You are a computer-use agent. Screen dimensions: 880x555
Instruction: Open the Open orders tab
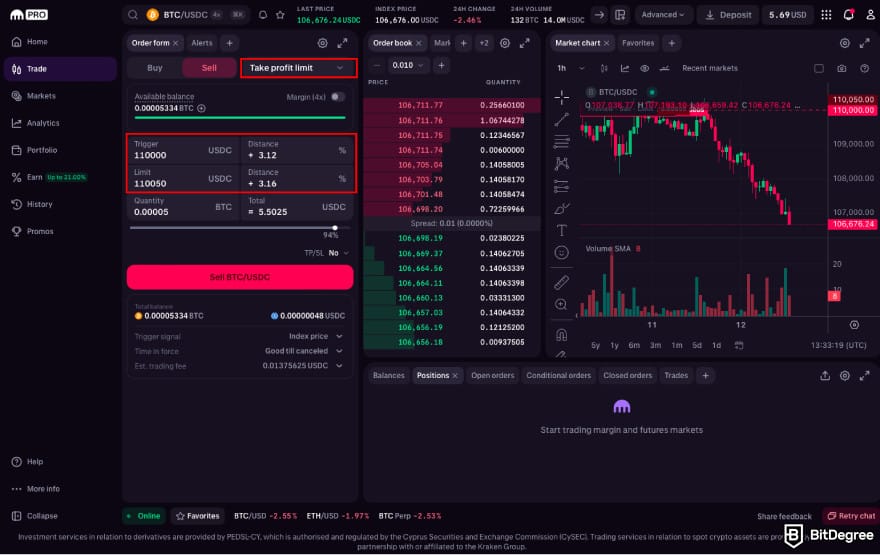492,375
